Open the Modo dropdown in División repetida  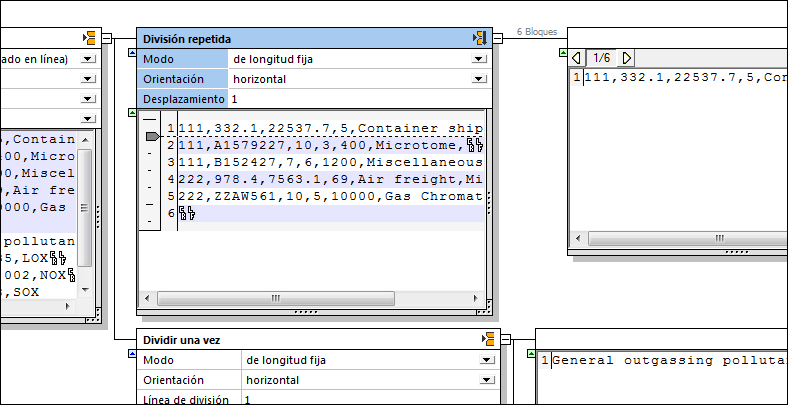[478, 59]
